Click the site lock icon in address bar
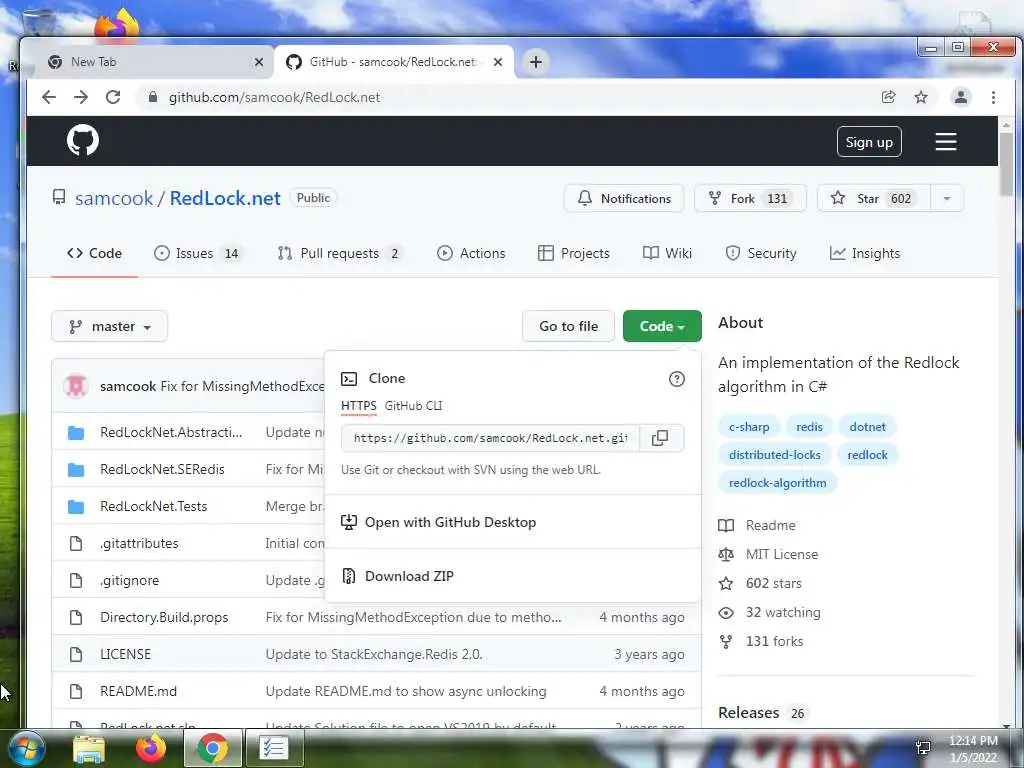The width and height of the screenshot is (1024, 768). [153, 97]
